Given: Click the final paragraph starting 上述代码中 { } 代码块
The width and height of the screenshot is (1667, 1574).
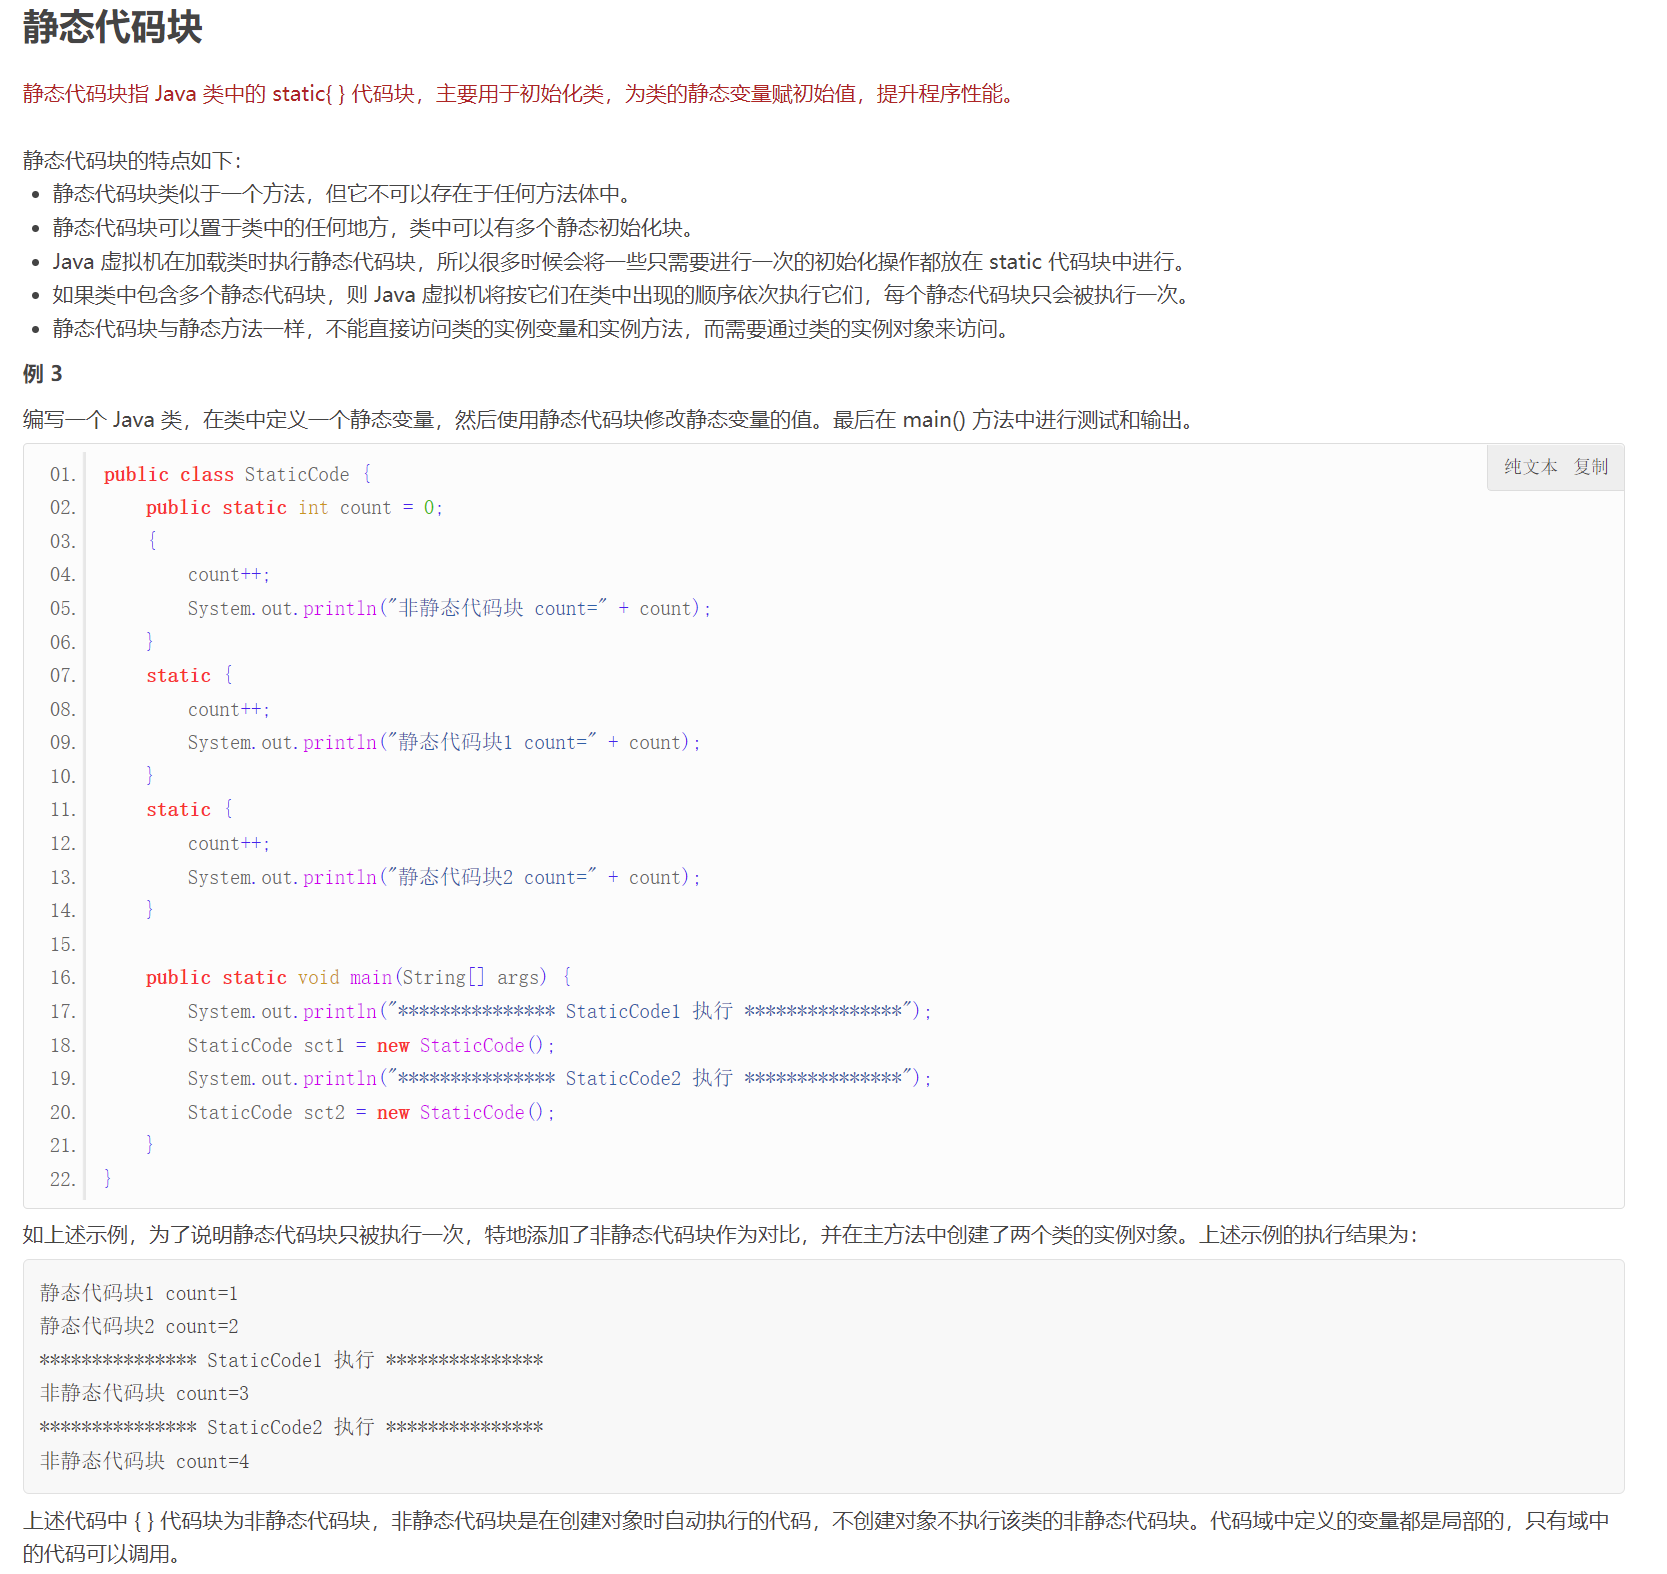Looking at the screenshot, I should click(816, 1538).
